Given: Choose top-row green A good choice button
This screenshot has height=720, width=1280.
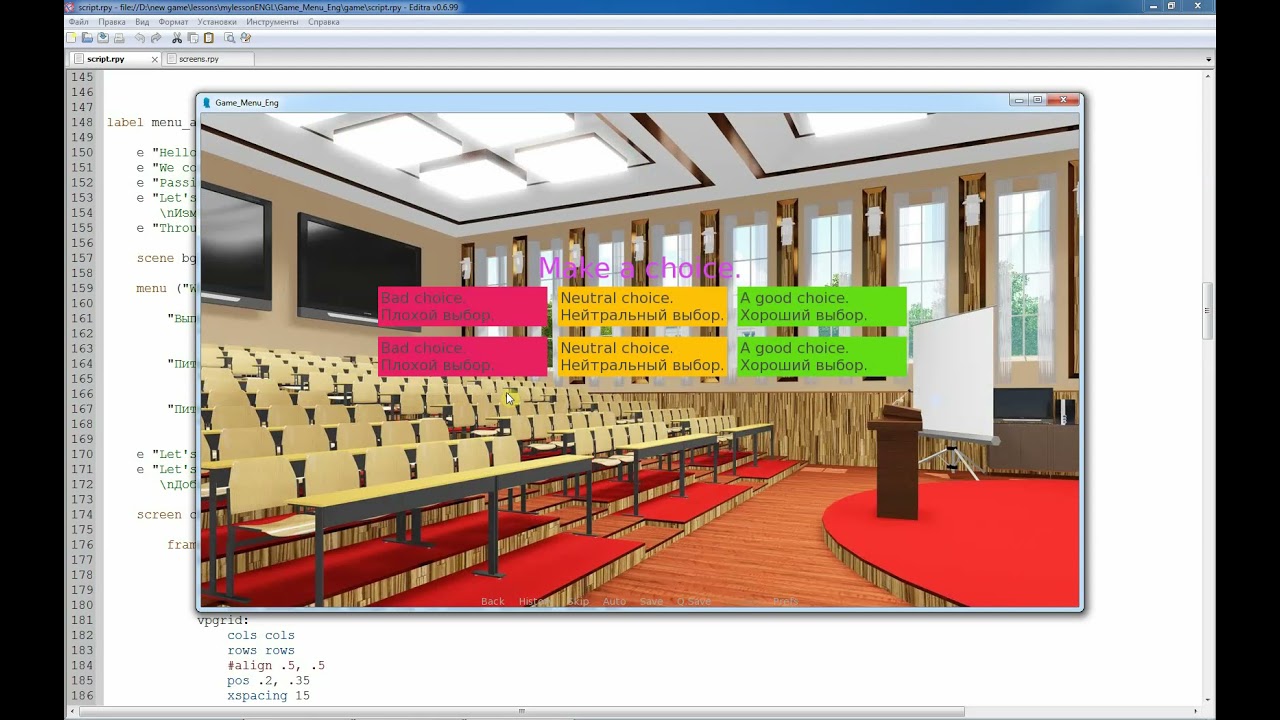Looking at the screenshot, I should click(x=822, y=306).
